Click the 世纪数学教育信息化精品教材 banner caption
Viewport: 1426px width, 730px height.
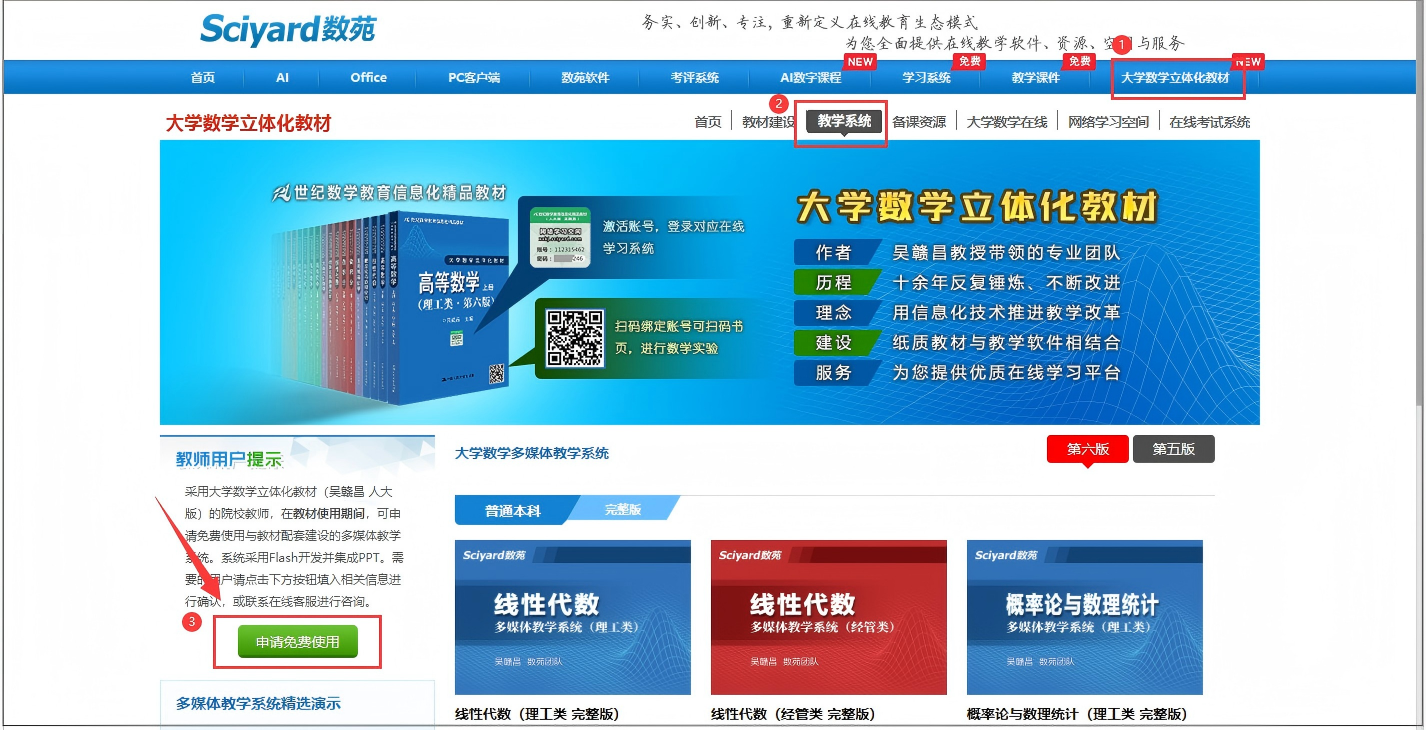391,193
